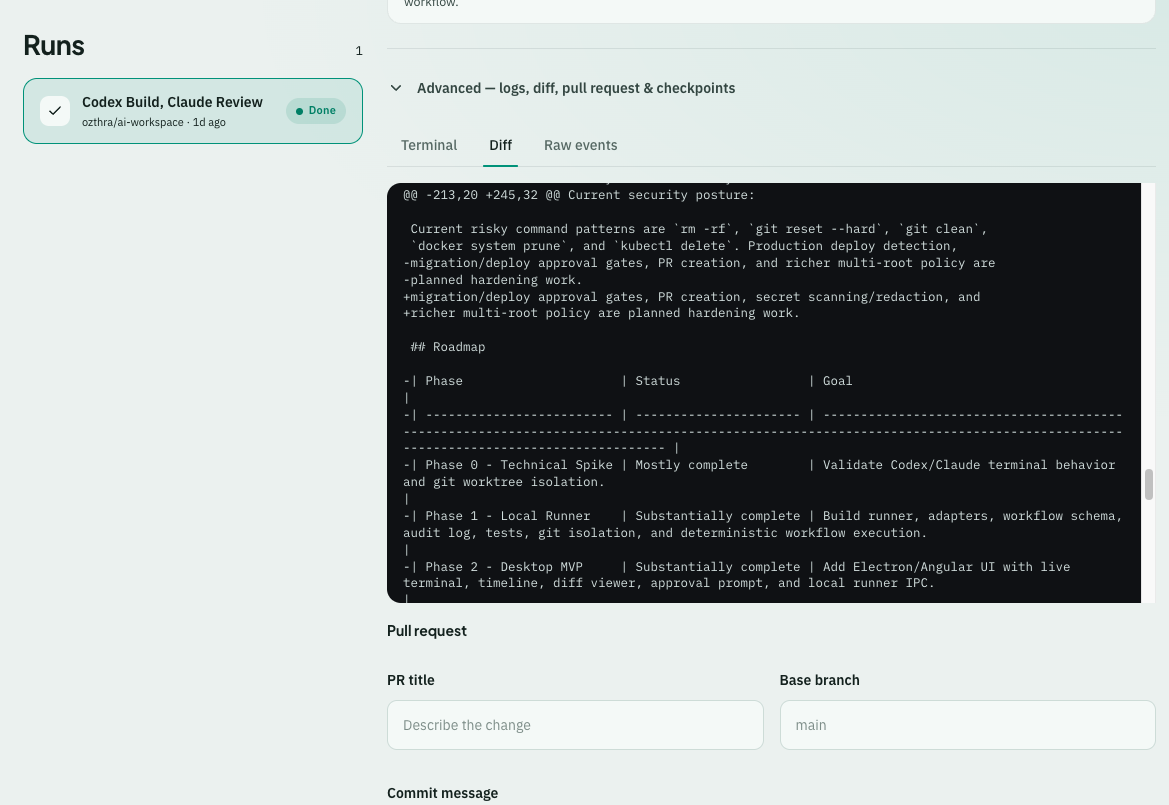Click the PR title label
This screenshot has height=805, width=1169.
click(411, 680)
